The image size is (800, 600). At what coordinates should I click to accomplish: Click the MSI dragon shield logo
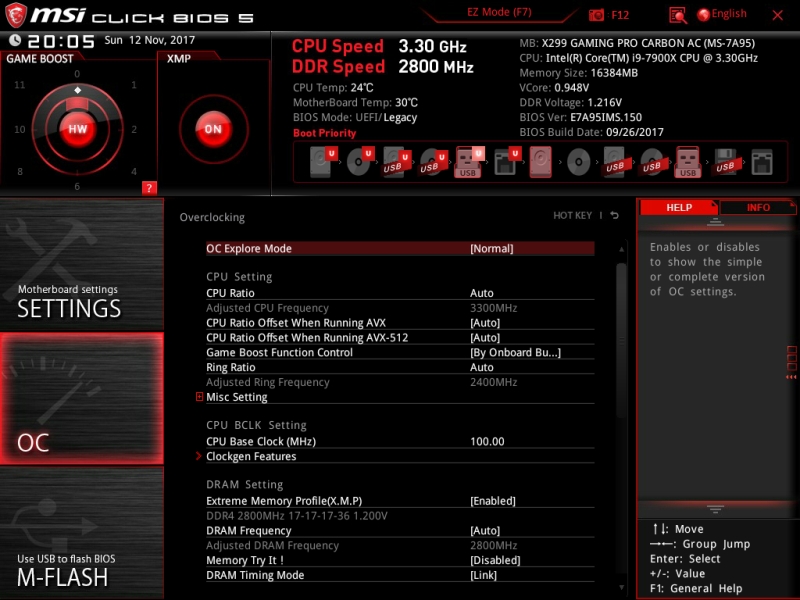(15, 15)
